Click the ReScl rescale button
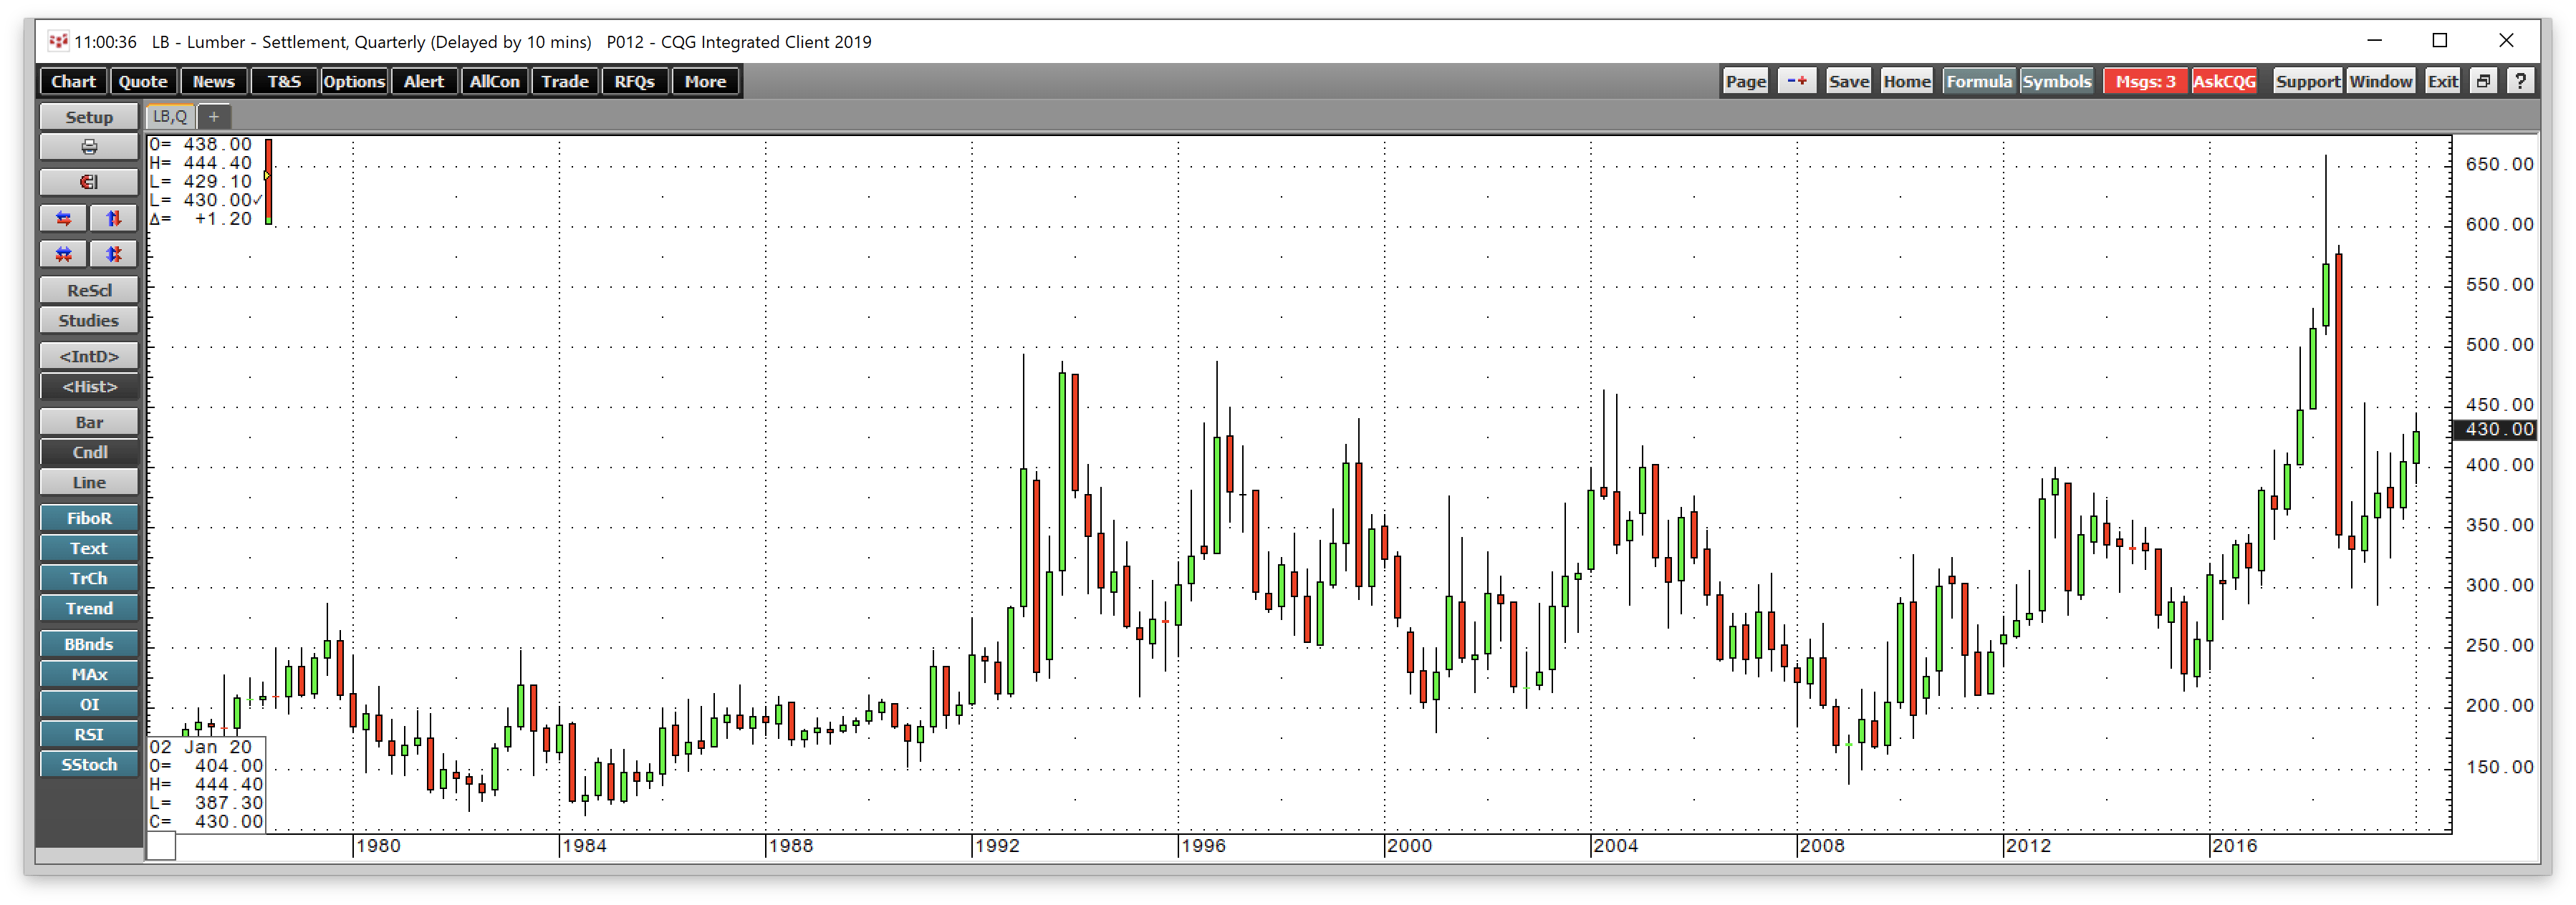The width and height of the screenshot is (2576, 905). (x=89, y=290)
